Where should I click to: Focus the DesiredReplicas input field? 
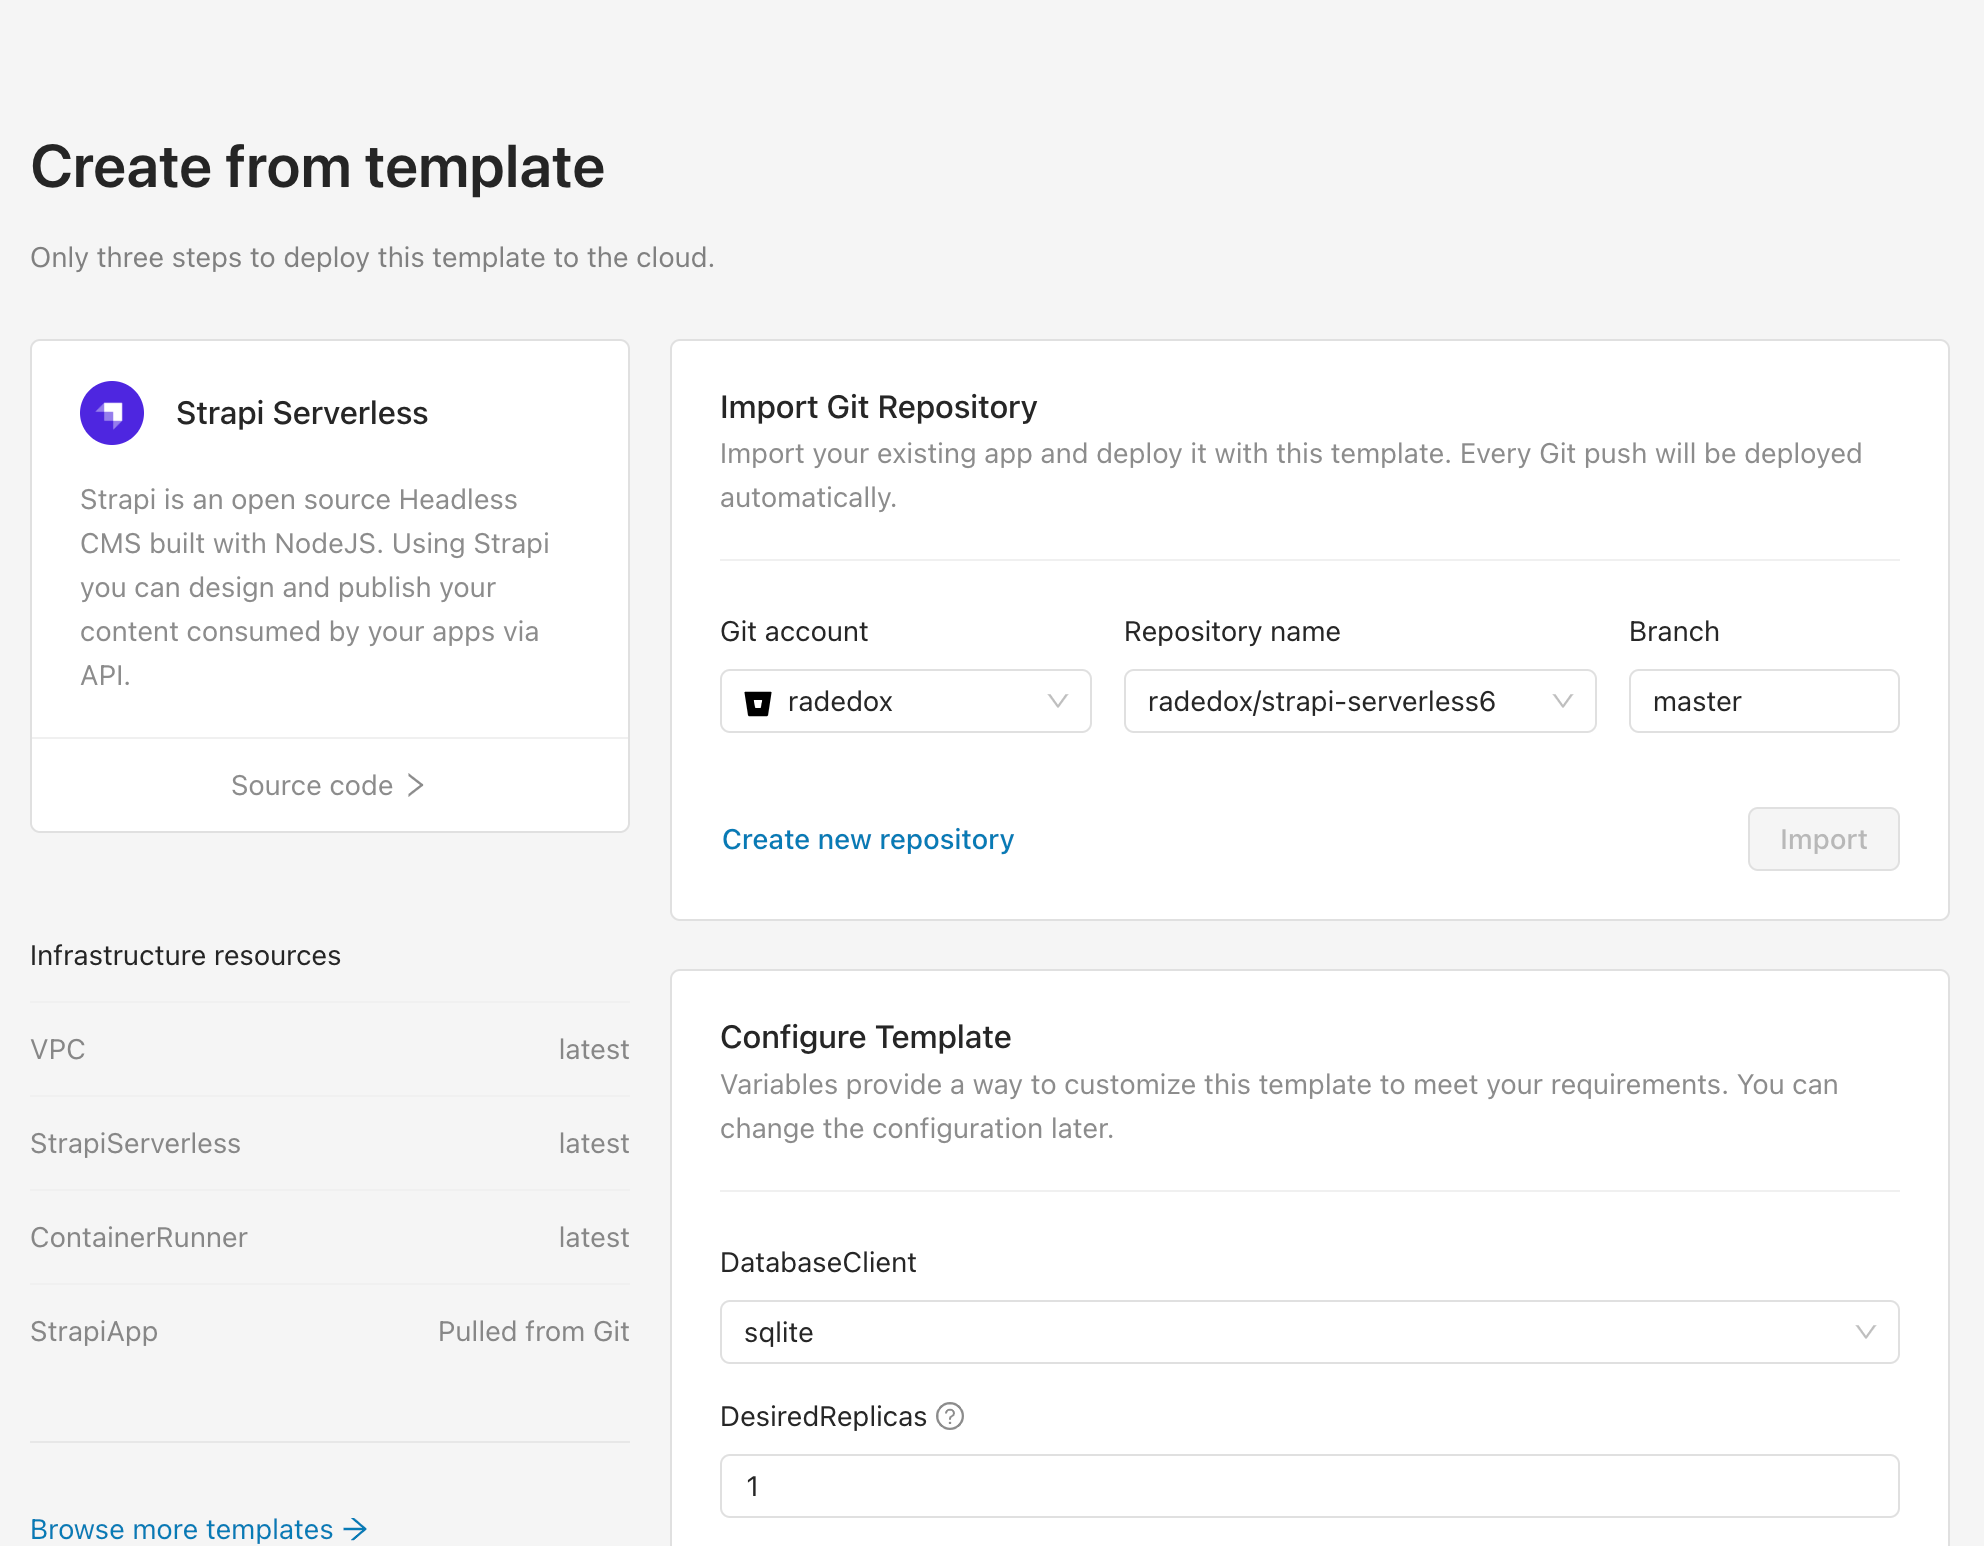pyautogui.click(x=1310, y=1486)
